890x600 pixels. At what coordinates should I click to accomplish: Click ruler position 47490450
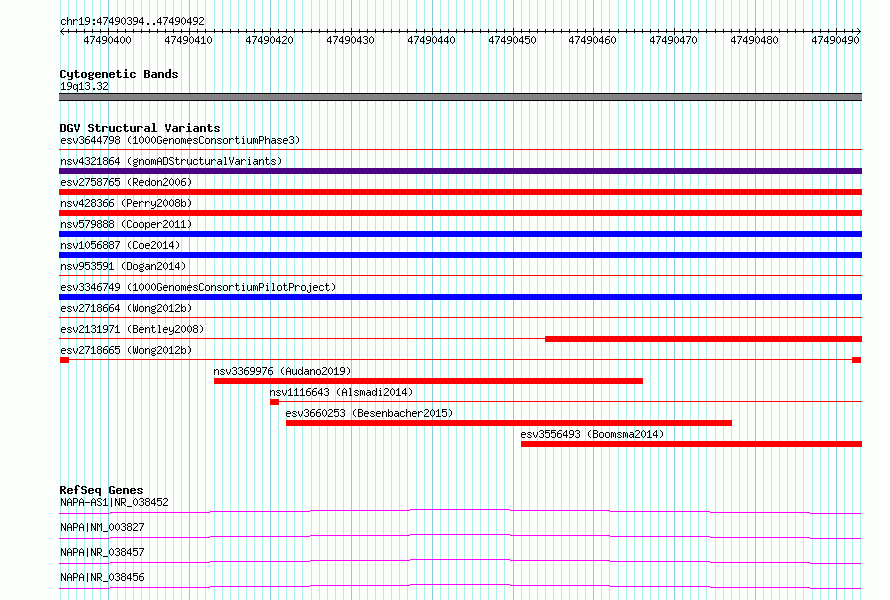pyautogui.click(x=512, y=40)
